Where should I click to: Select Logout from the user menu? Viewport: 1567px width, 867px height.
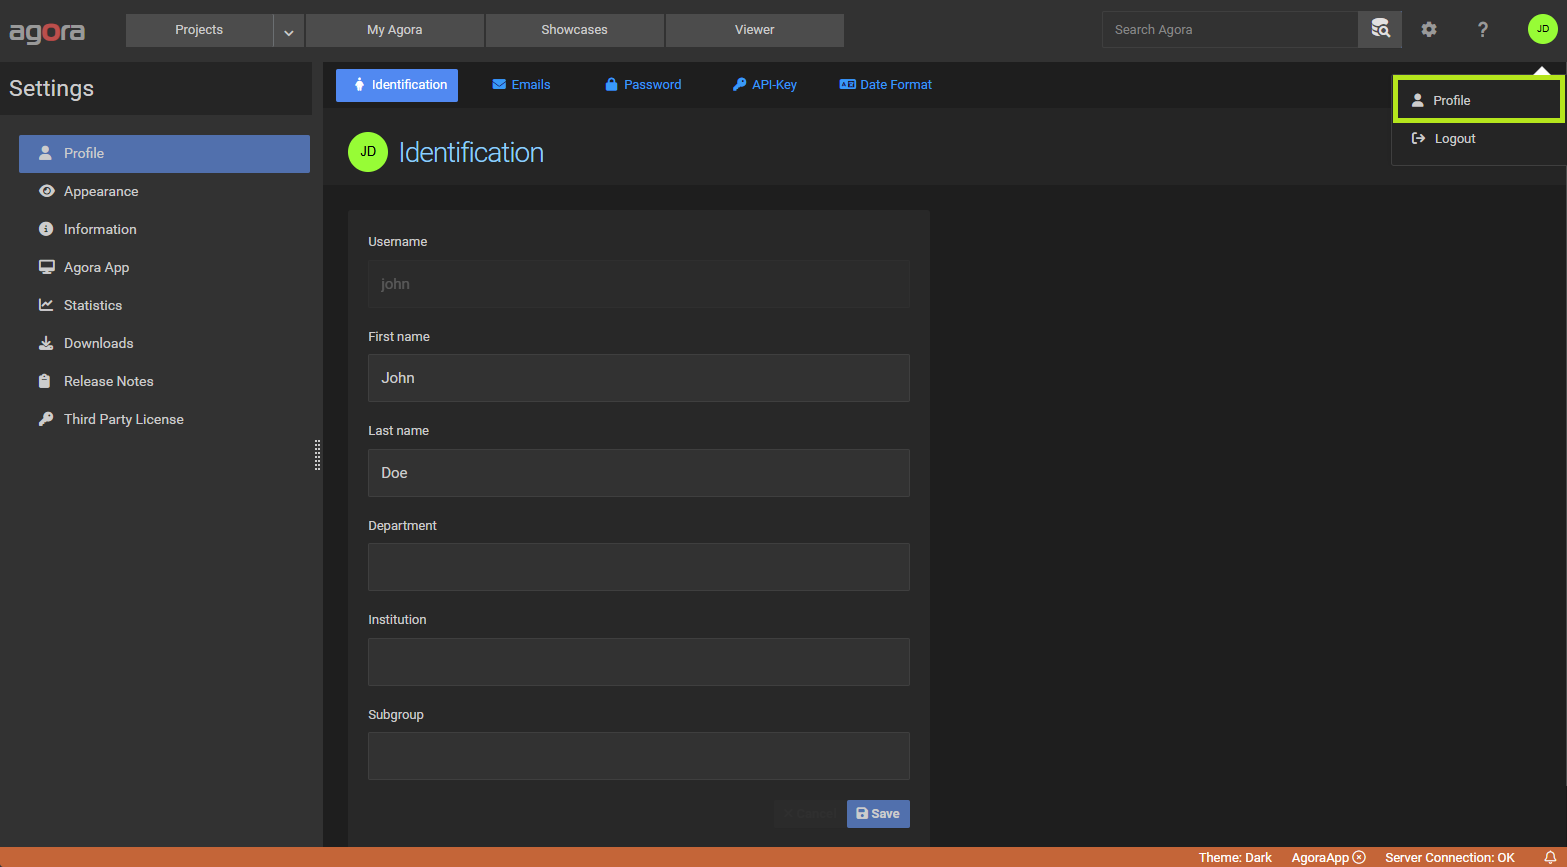(x=1454, y=139)
